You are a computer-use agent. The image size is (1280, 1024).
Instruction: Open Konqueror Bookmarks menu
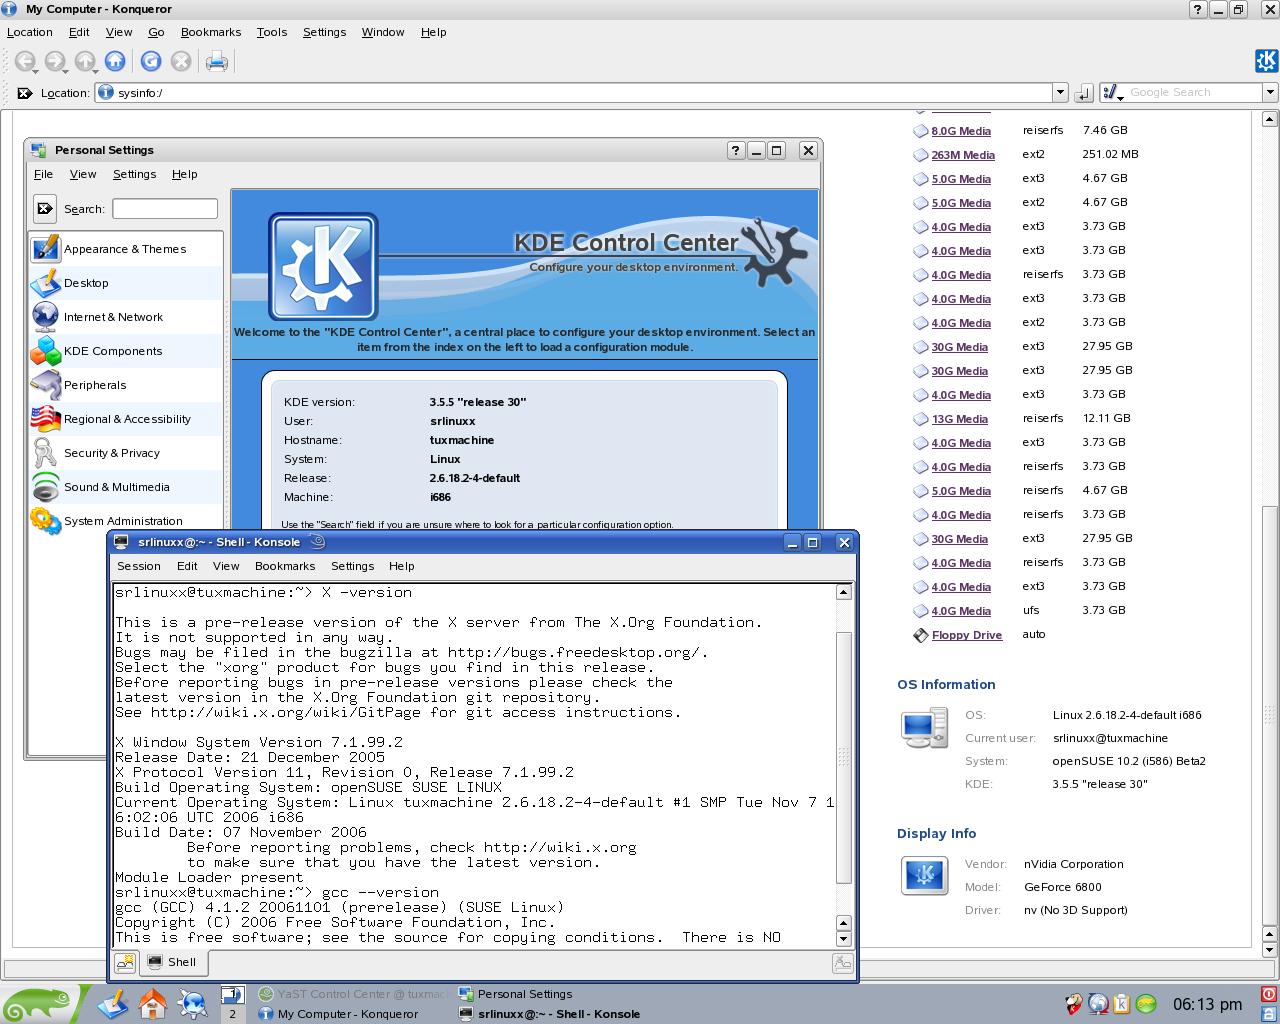coord(210,32)
